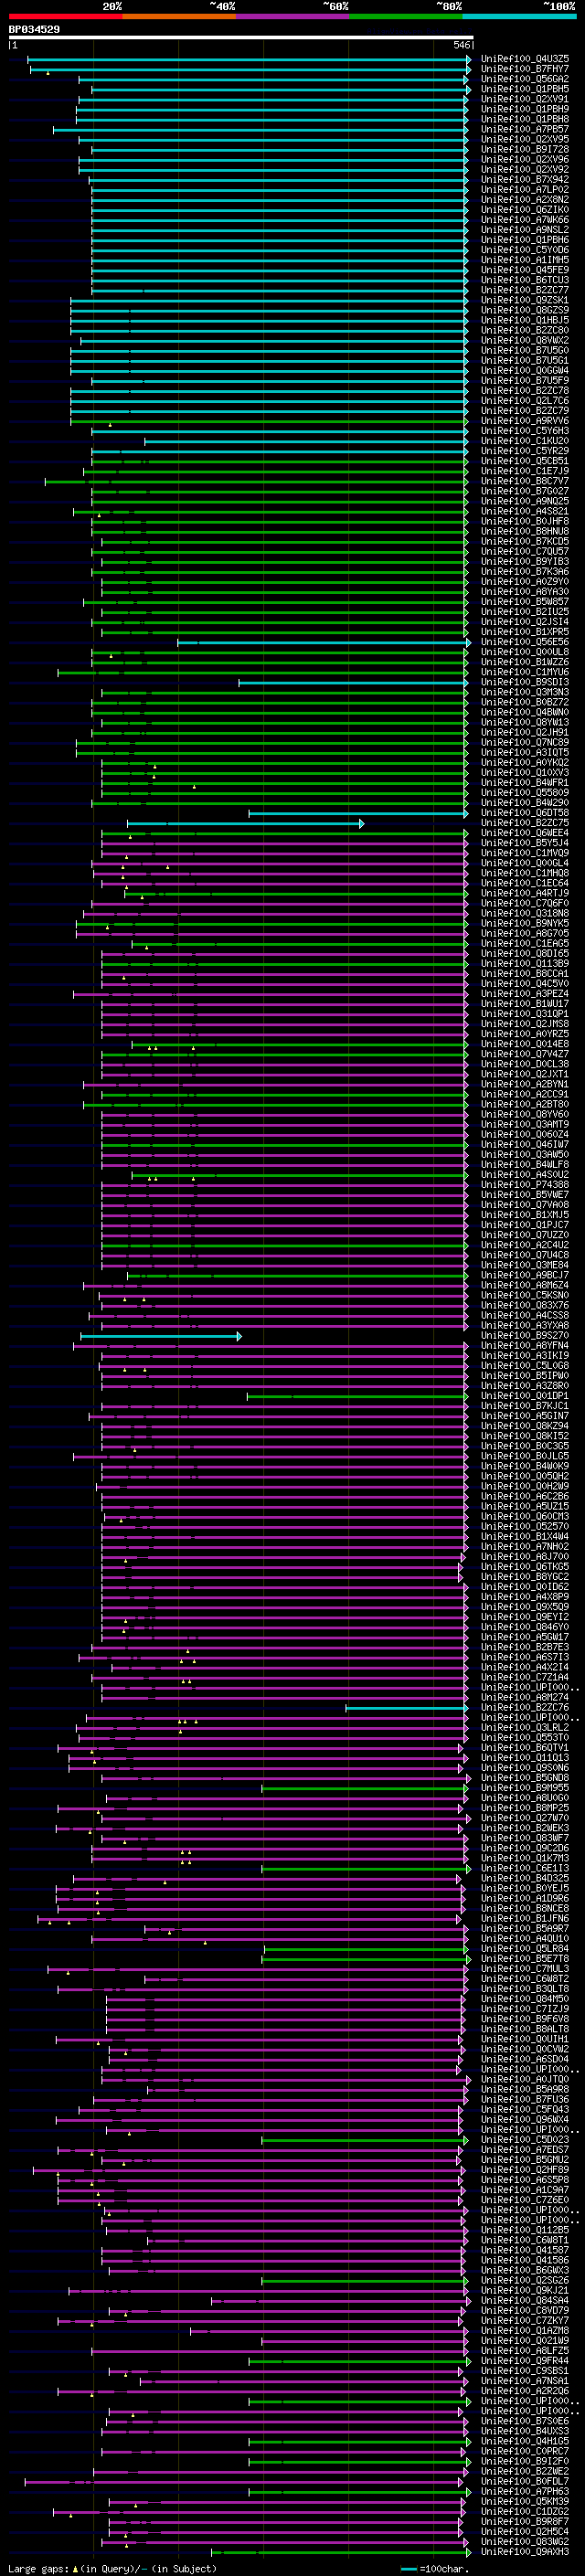Select label UniRef100_B1XMJ5
Screen dimensions: 585x2576
[x=525, y=1215]
